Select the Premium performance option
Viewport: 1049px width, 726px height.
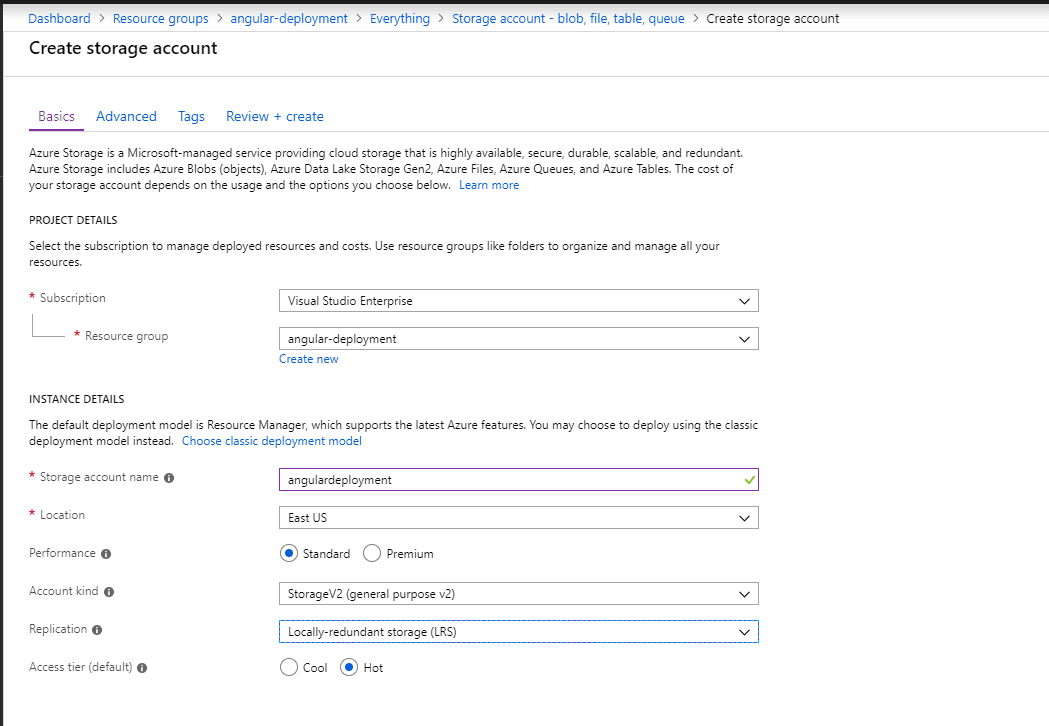pyautogui.click(x=372, y=553)
